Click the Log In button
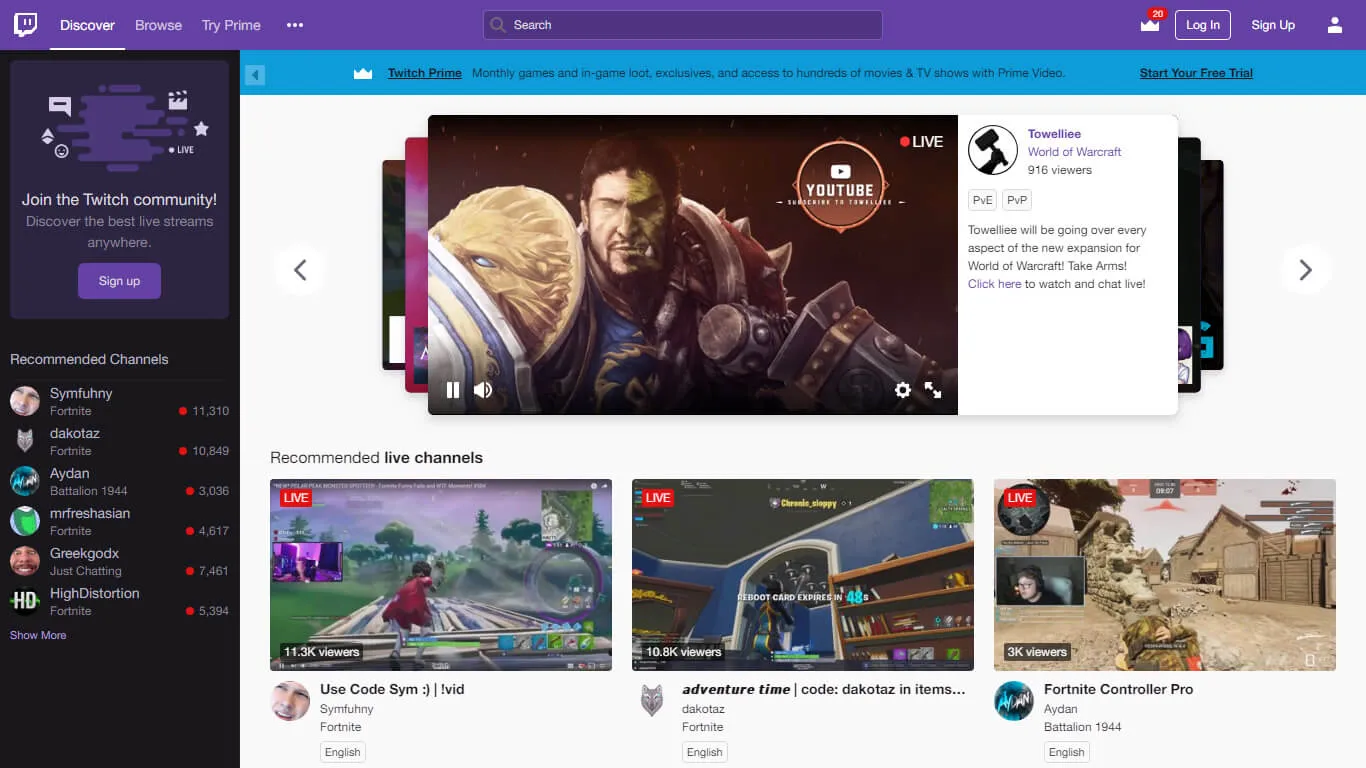The height and width of the screenshot is (768, 1366). pos(1203,25)
